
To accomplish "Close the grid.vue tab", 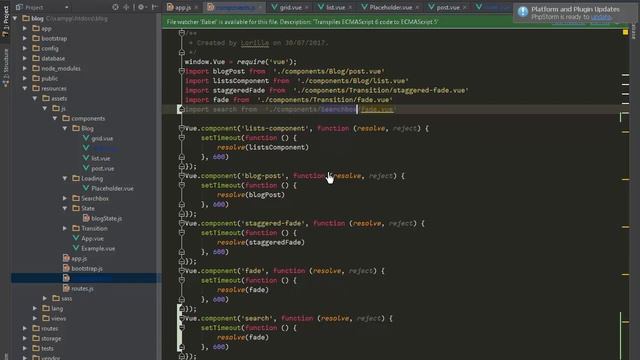I will (x=307, y=8).
